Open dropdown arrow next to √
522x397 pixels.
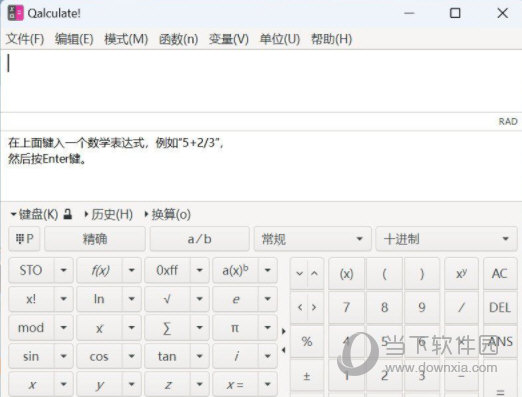200,299
